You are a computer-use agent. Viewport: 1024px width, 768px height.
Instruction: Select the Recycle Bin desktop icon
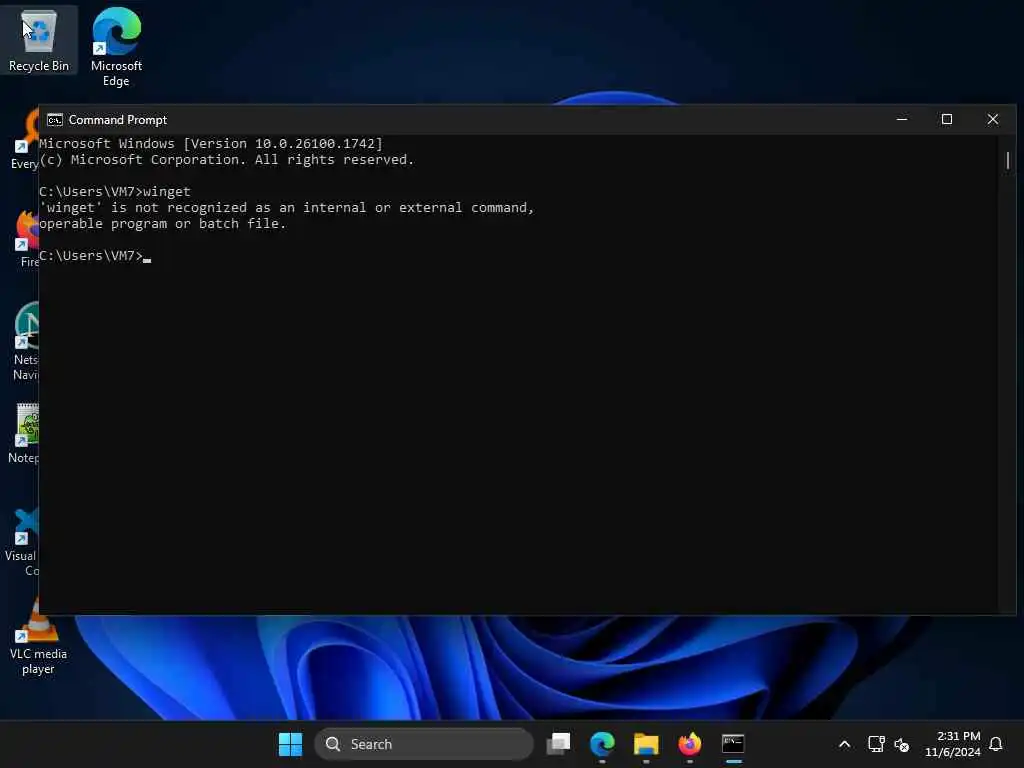coord(39,40)
